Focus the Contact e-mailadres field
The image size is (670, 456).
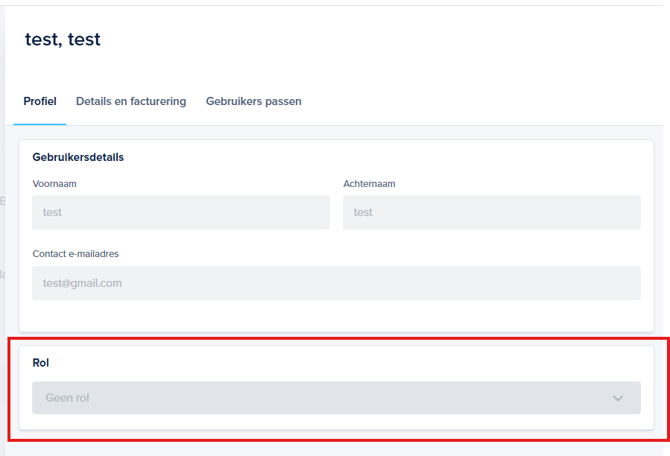[x=336, y=283]
